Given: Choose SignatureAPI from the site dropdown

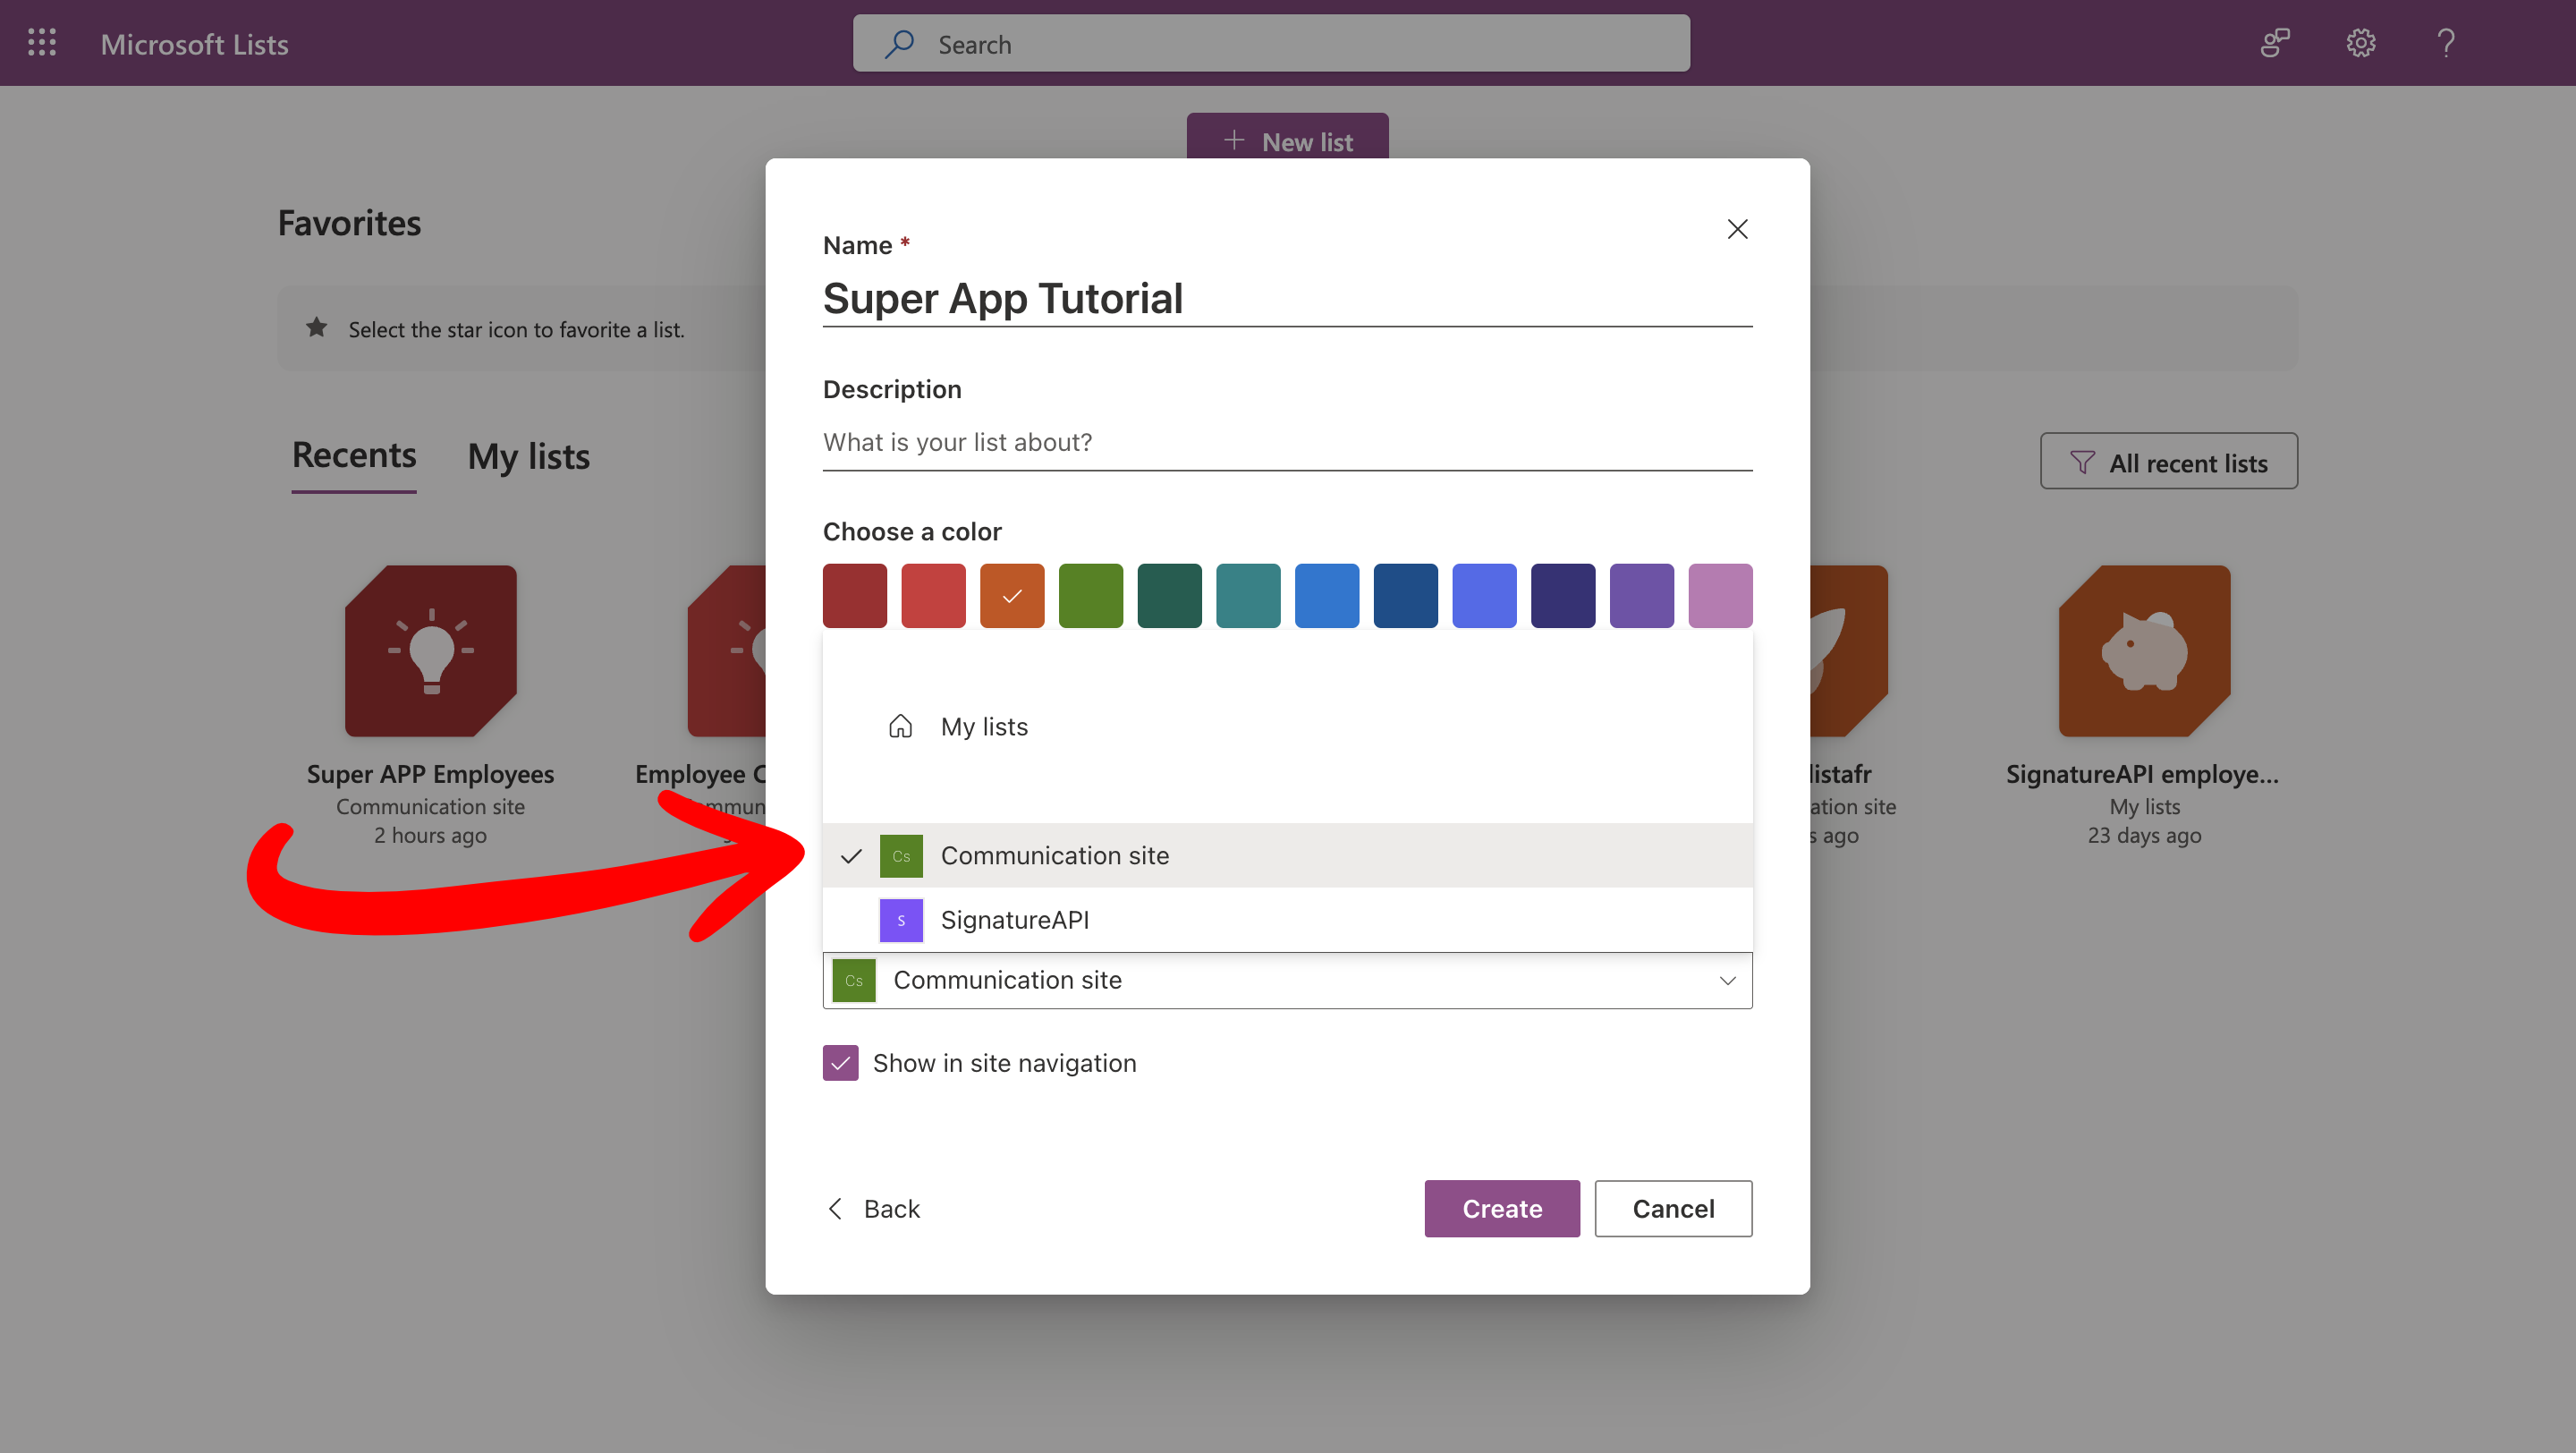Looking at the screenshot, I should click(1014, 920).
